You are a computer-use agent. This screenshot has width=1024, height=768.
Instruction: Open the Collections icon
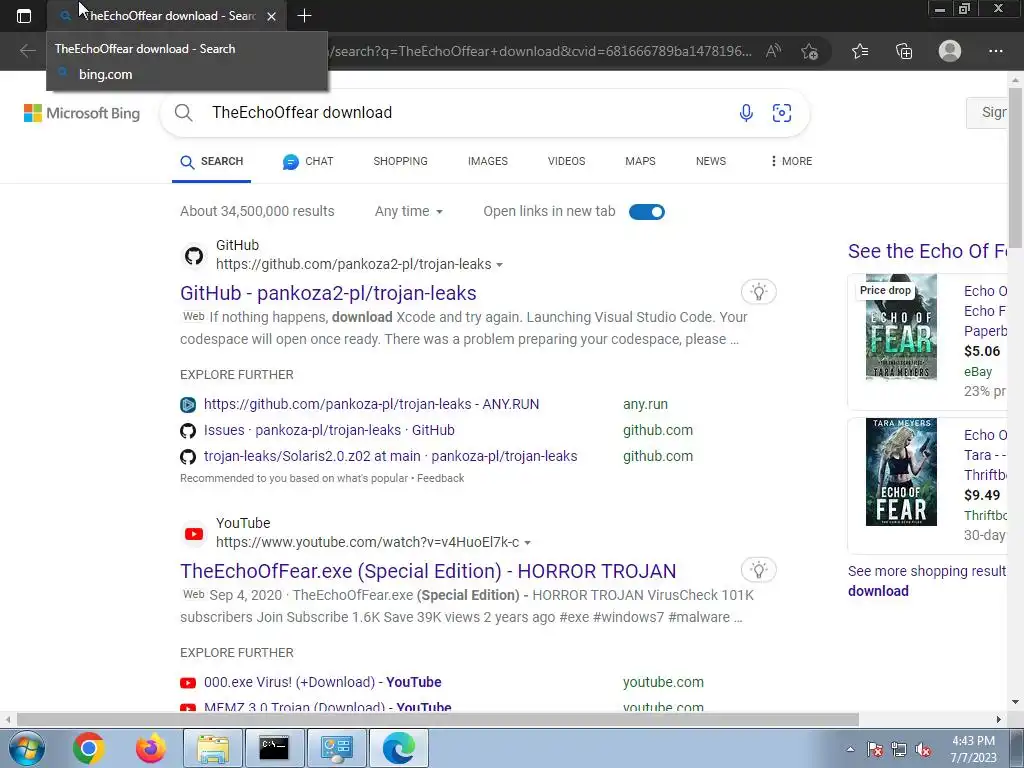tap(904, 51)
